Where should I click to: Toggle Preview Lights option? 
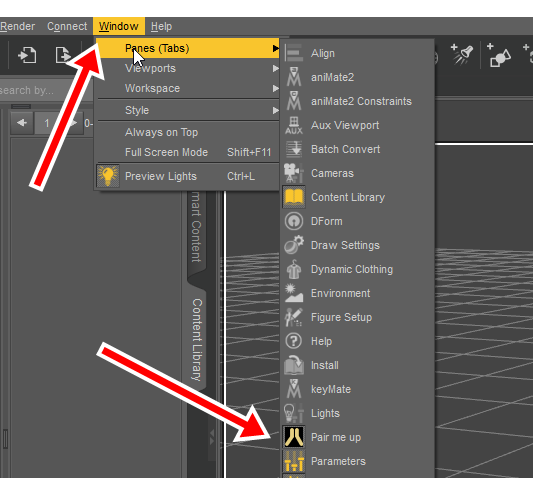point(188,176)
